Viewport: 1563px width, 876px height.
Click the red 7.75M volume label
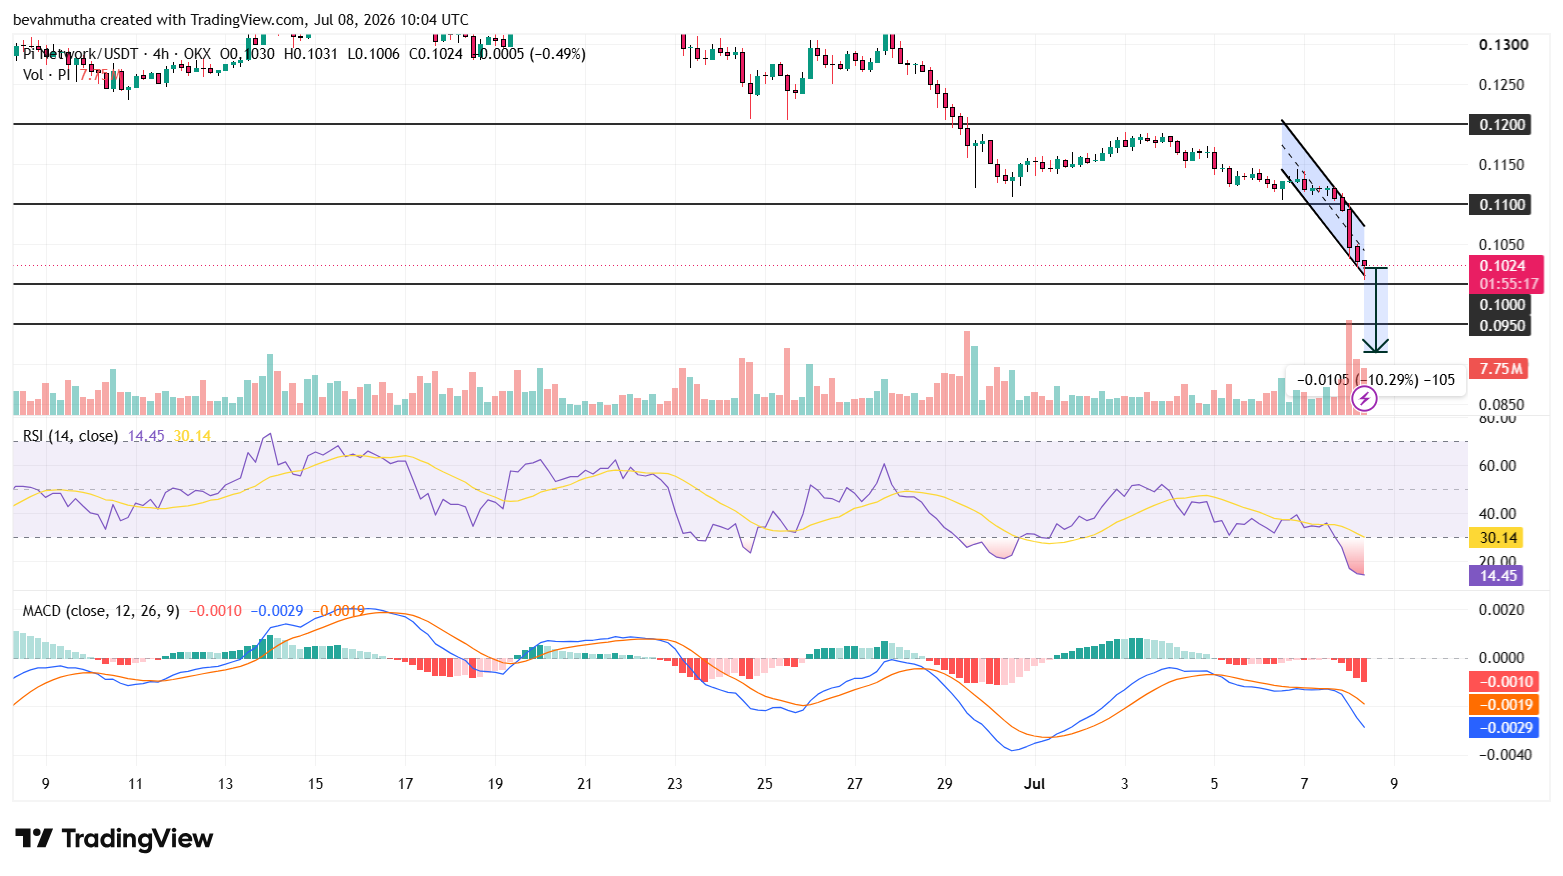(1498, 368)
